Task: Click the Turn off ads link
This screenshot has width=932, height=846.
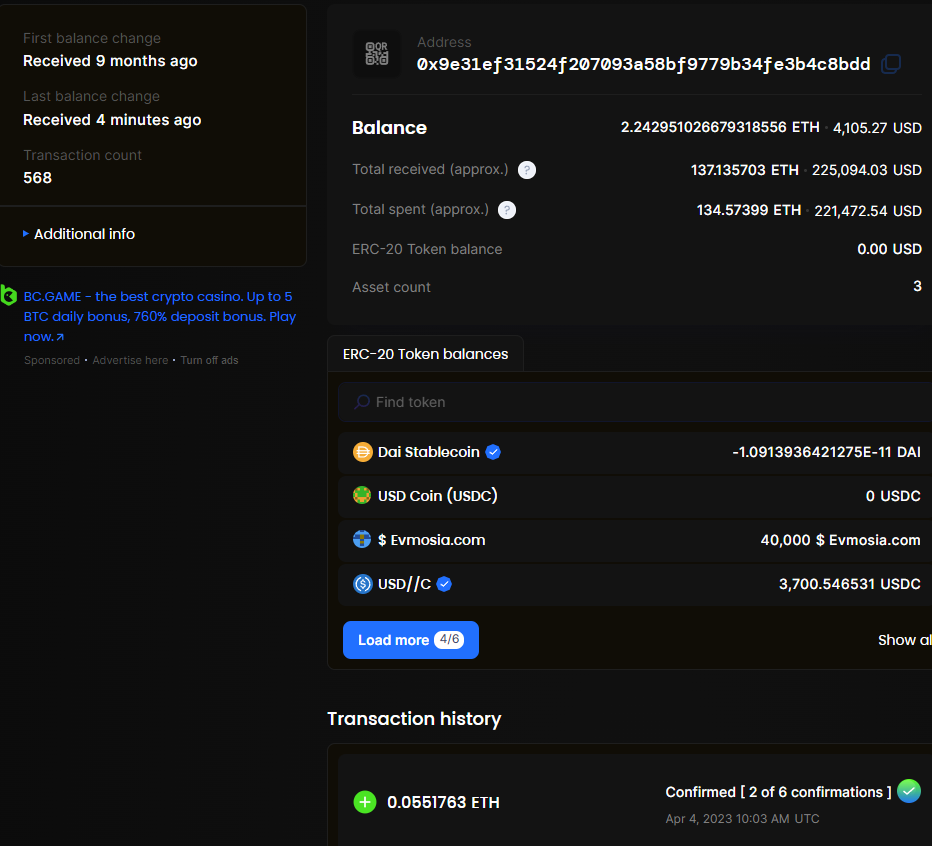Action: pos(209,360)
